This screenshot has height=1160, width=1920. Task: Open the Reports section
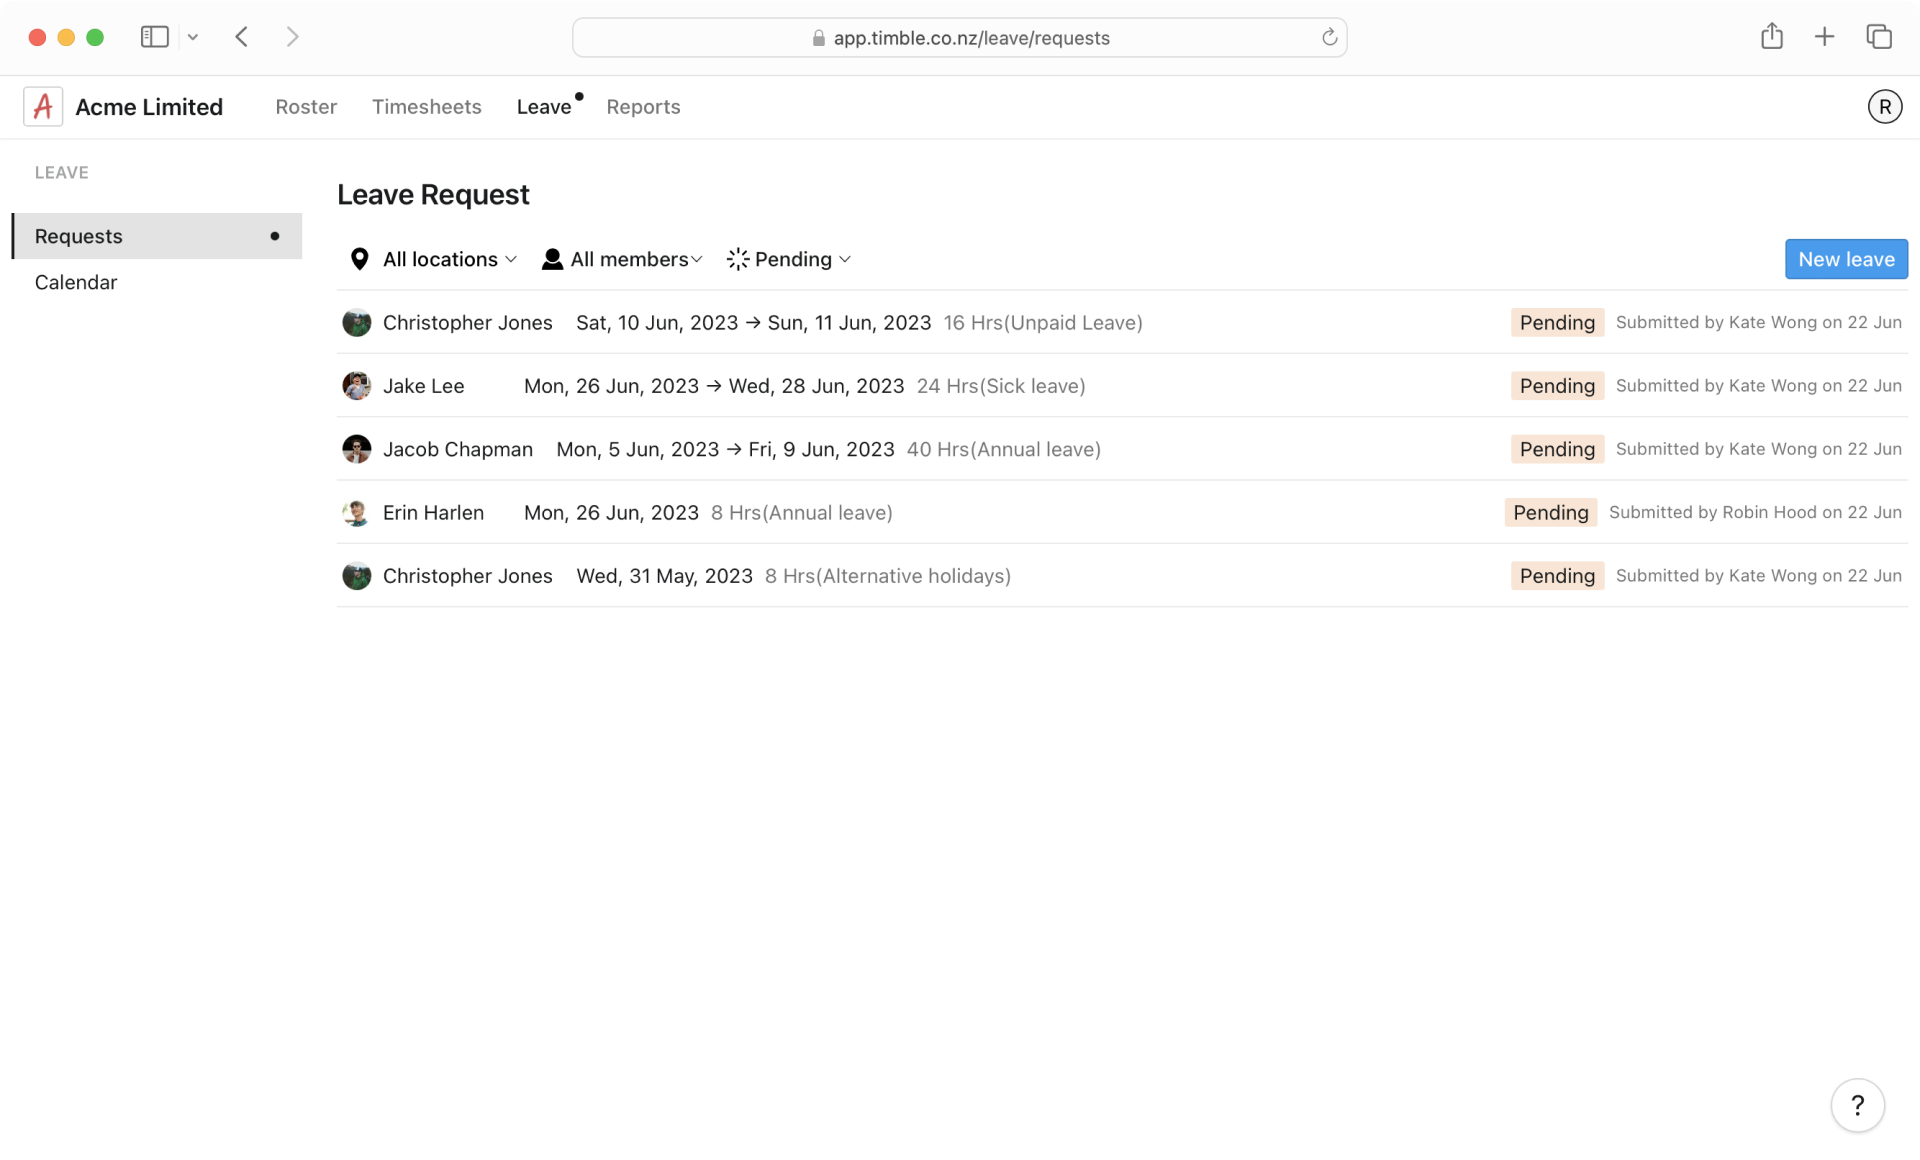click(643, 106)
